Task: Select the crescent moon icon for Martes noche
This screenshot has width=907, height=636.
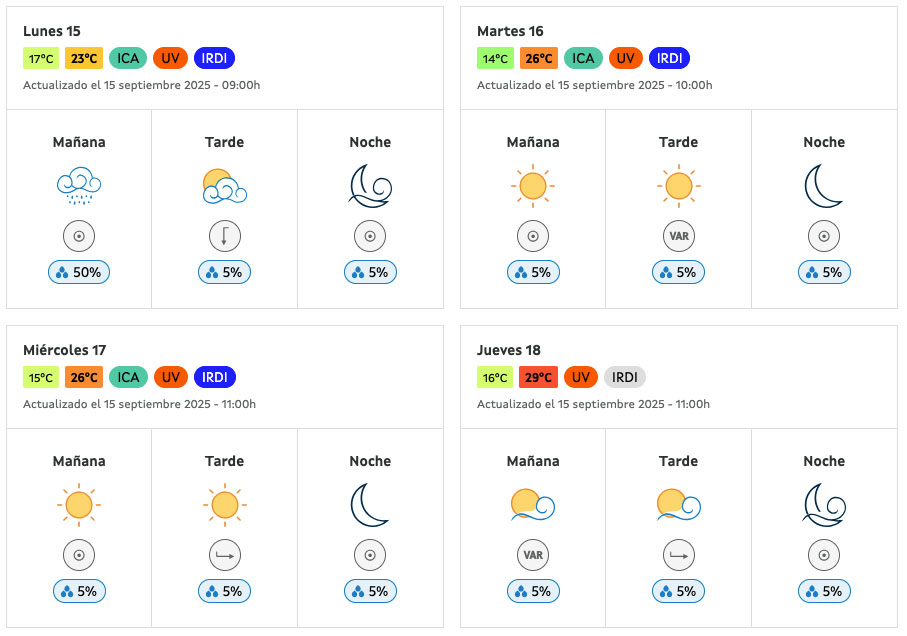Action: click(824, 186)
